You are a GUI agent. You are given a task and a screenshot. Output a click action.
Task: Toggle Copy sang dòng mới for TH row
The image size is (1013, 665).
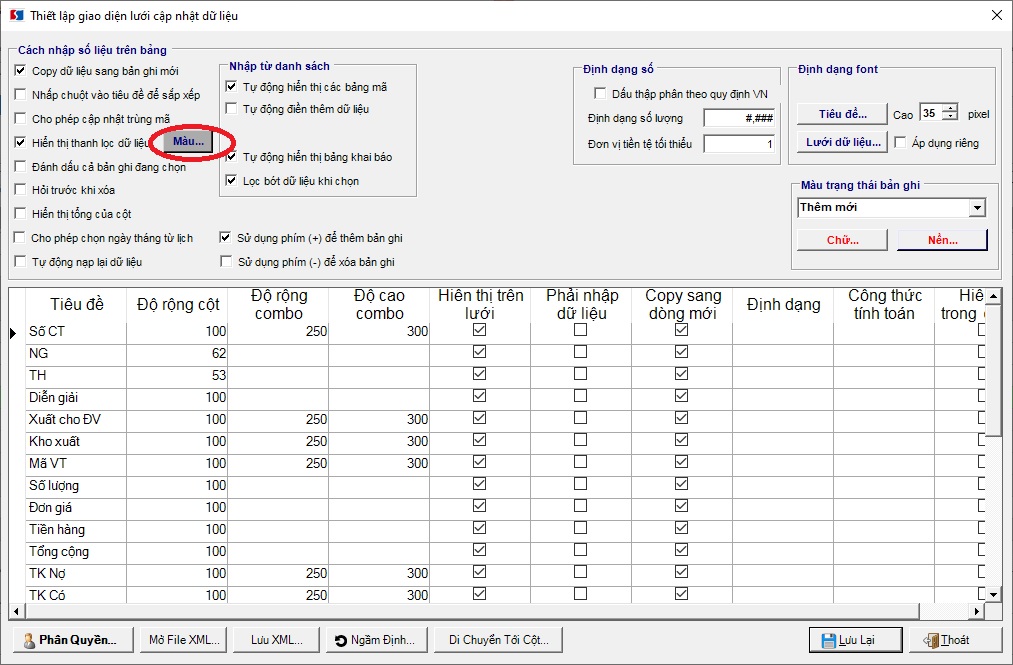[x=682, y=374]
